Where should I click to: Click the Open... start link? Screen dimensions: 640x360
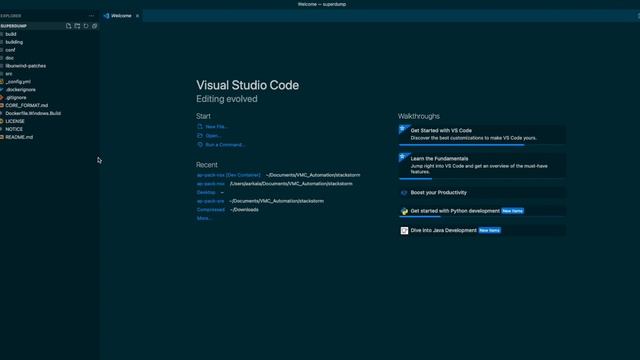coord(209,136)
